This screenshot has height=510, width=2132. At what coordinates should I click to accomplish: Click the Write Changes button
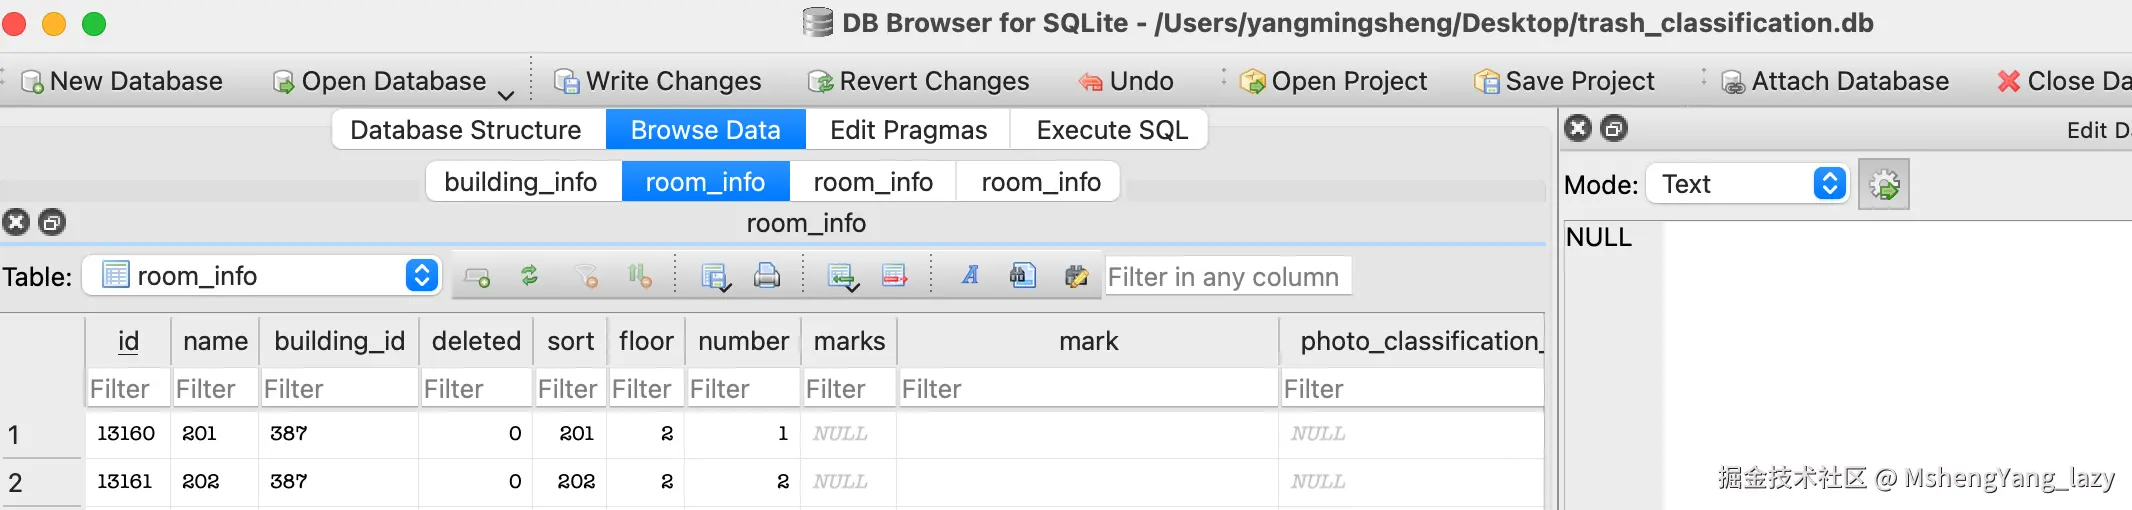pyautogui.click(x=658, y=82)
